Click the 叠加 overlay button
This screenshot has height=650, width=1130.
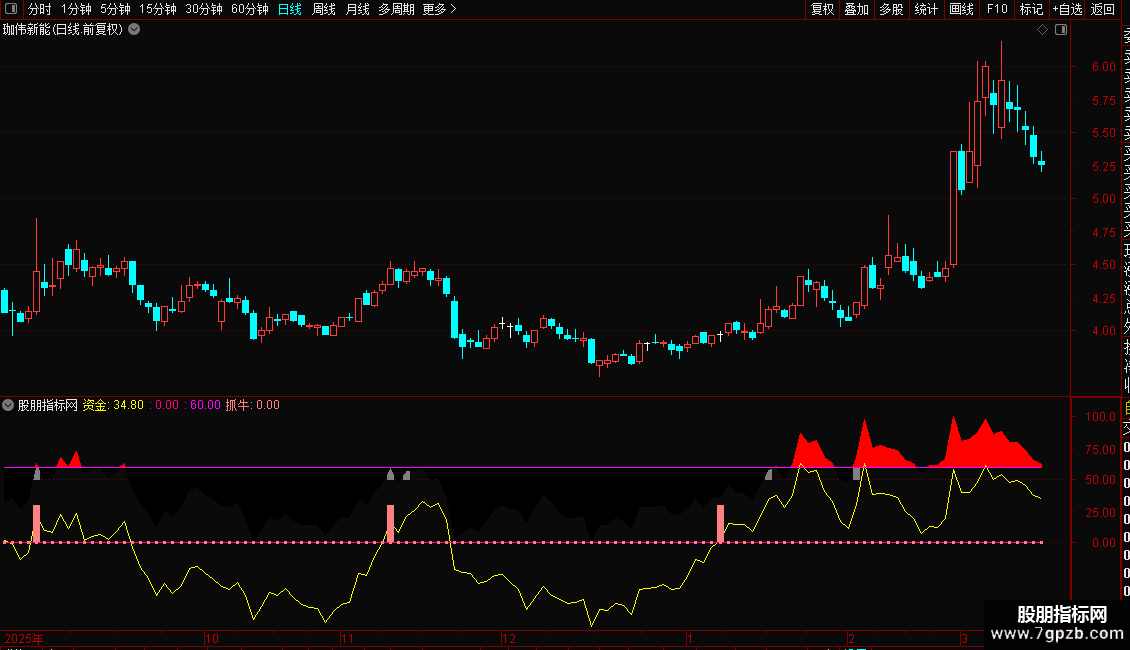(857, 9)
